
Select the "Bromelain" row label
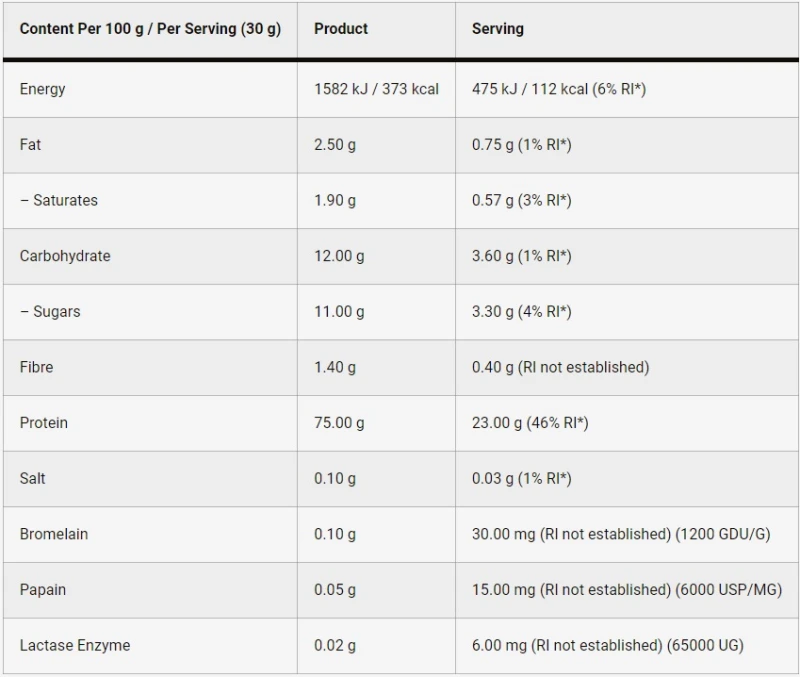pyautogui.click(x=54, y=534)
